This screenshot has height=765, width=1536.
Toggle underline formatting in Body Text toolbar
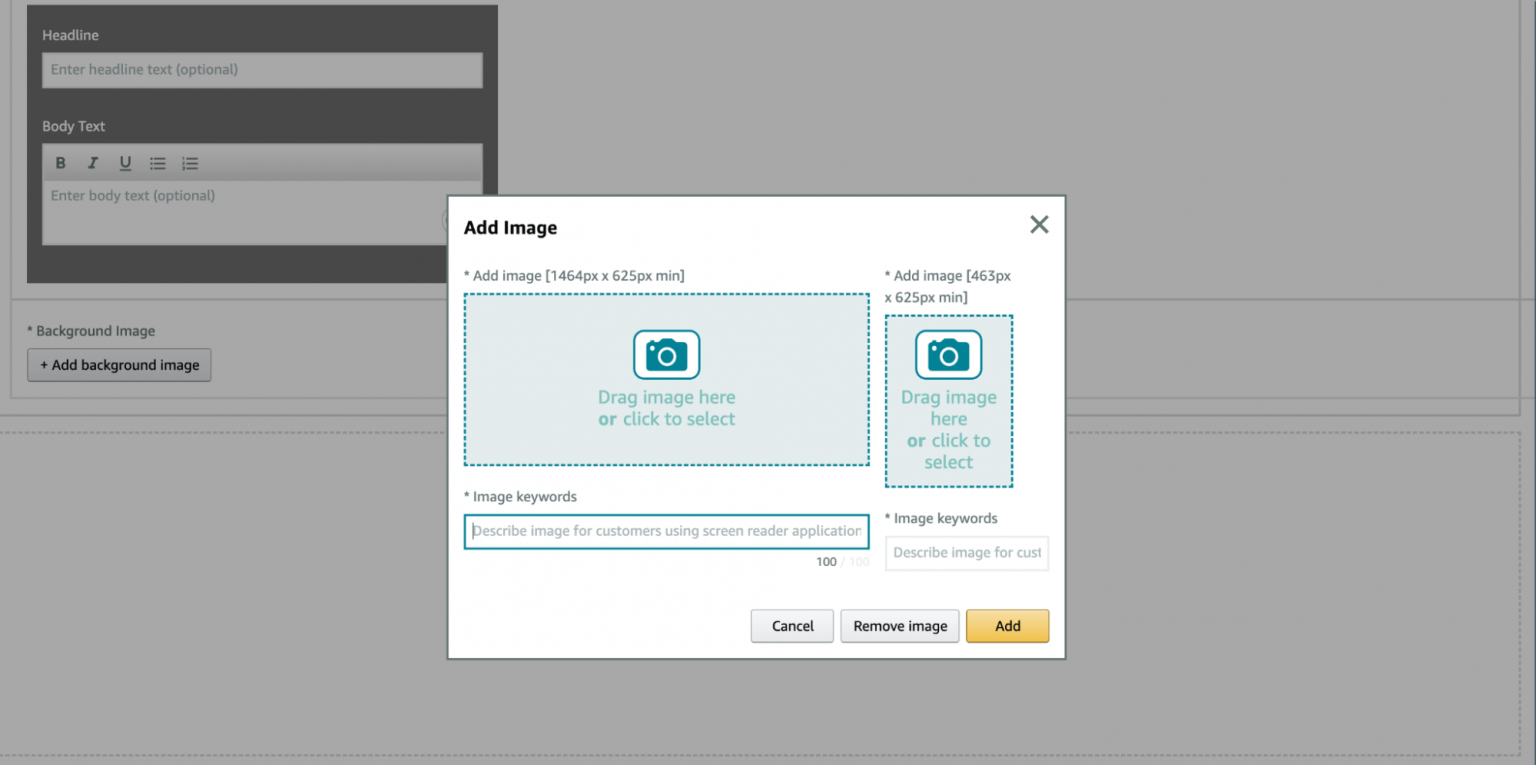point(125,163)
